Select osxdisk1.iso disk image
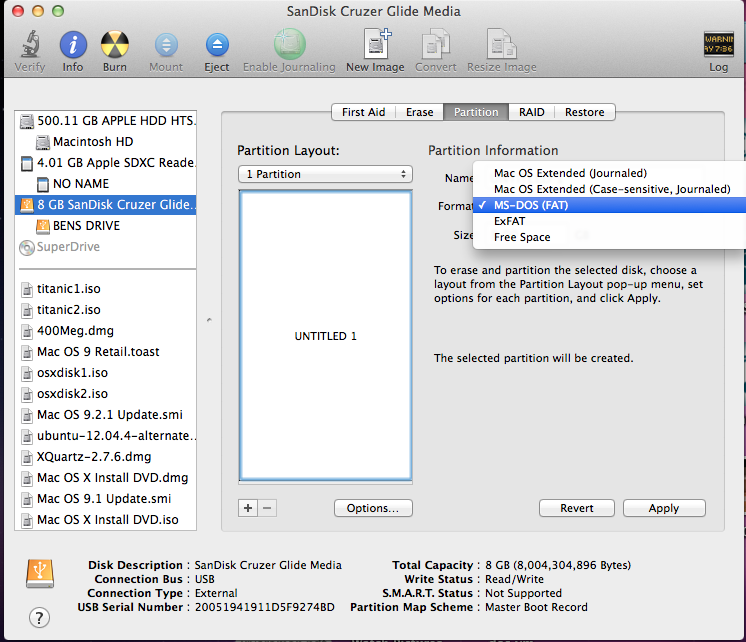The image size is (746, 642). pos(106,373)
